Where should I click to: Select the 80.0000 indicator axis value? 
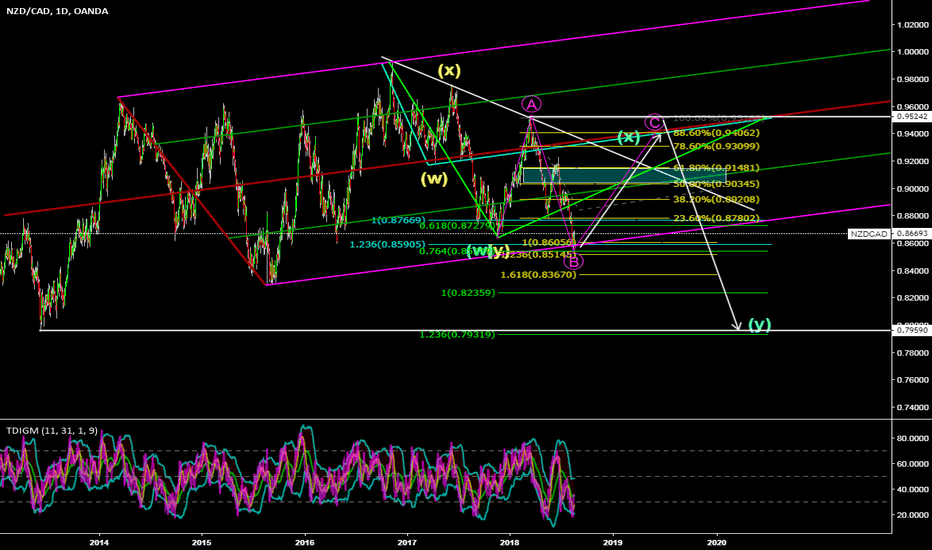click(x=913, y=438)
